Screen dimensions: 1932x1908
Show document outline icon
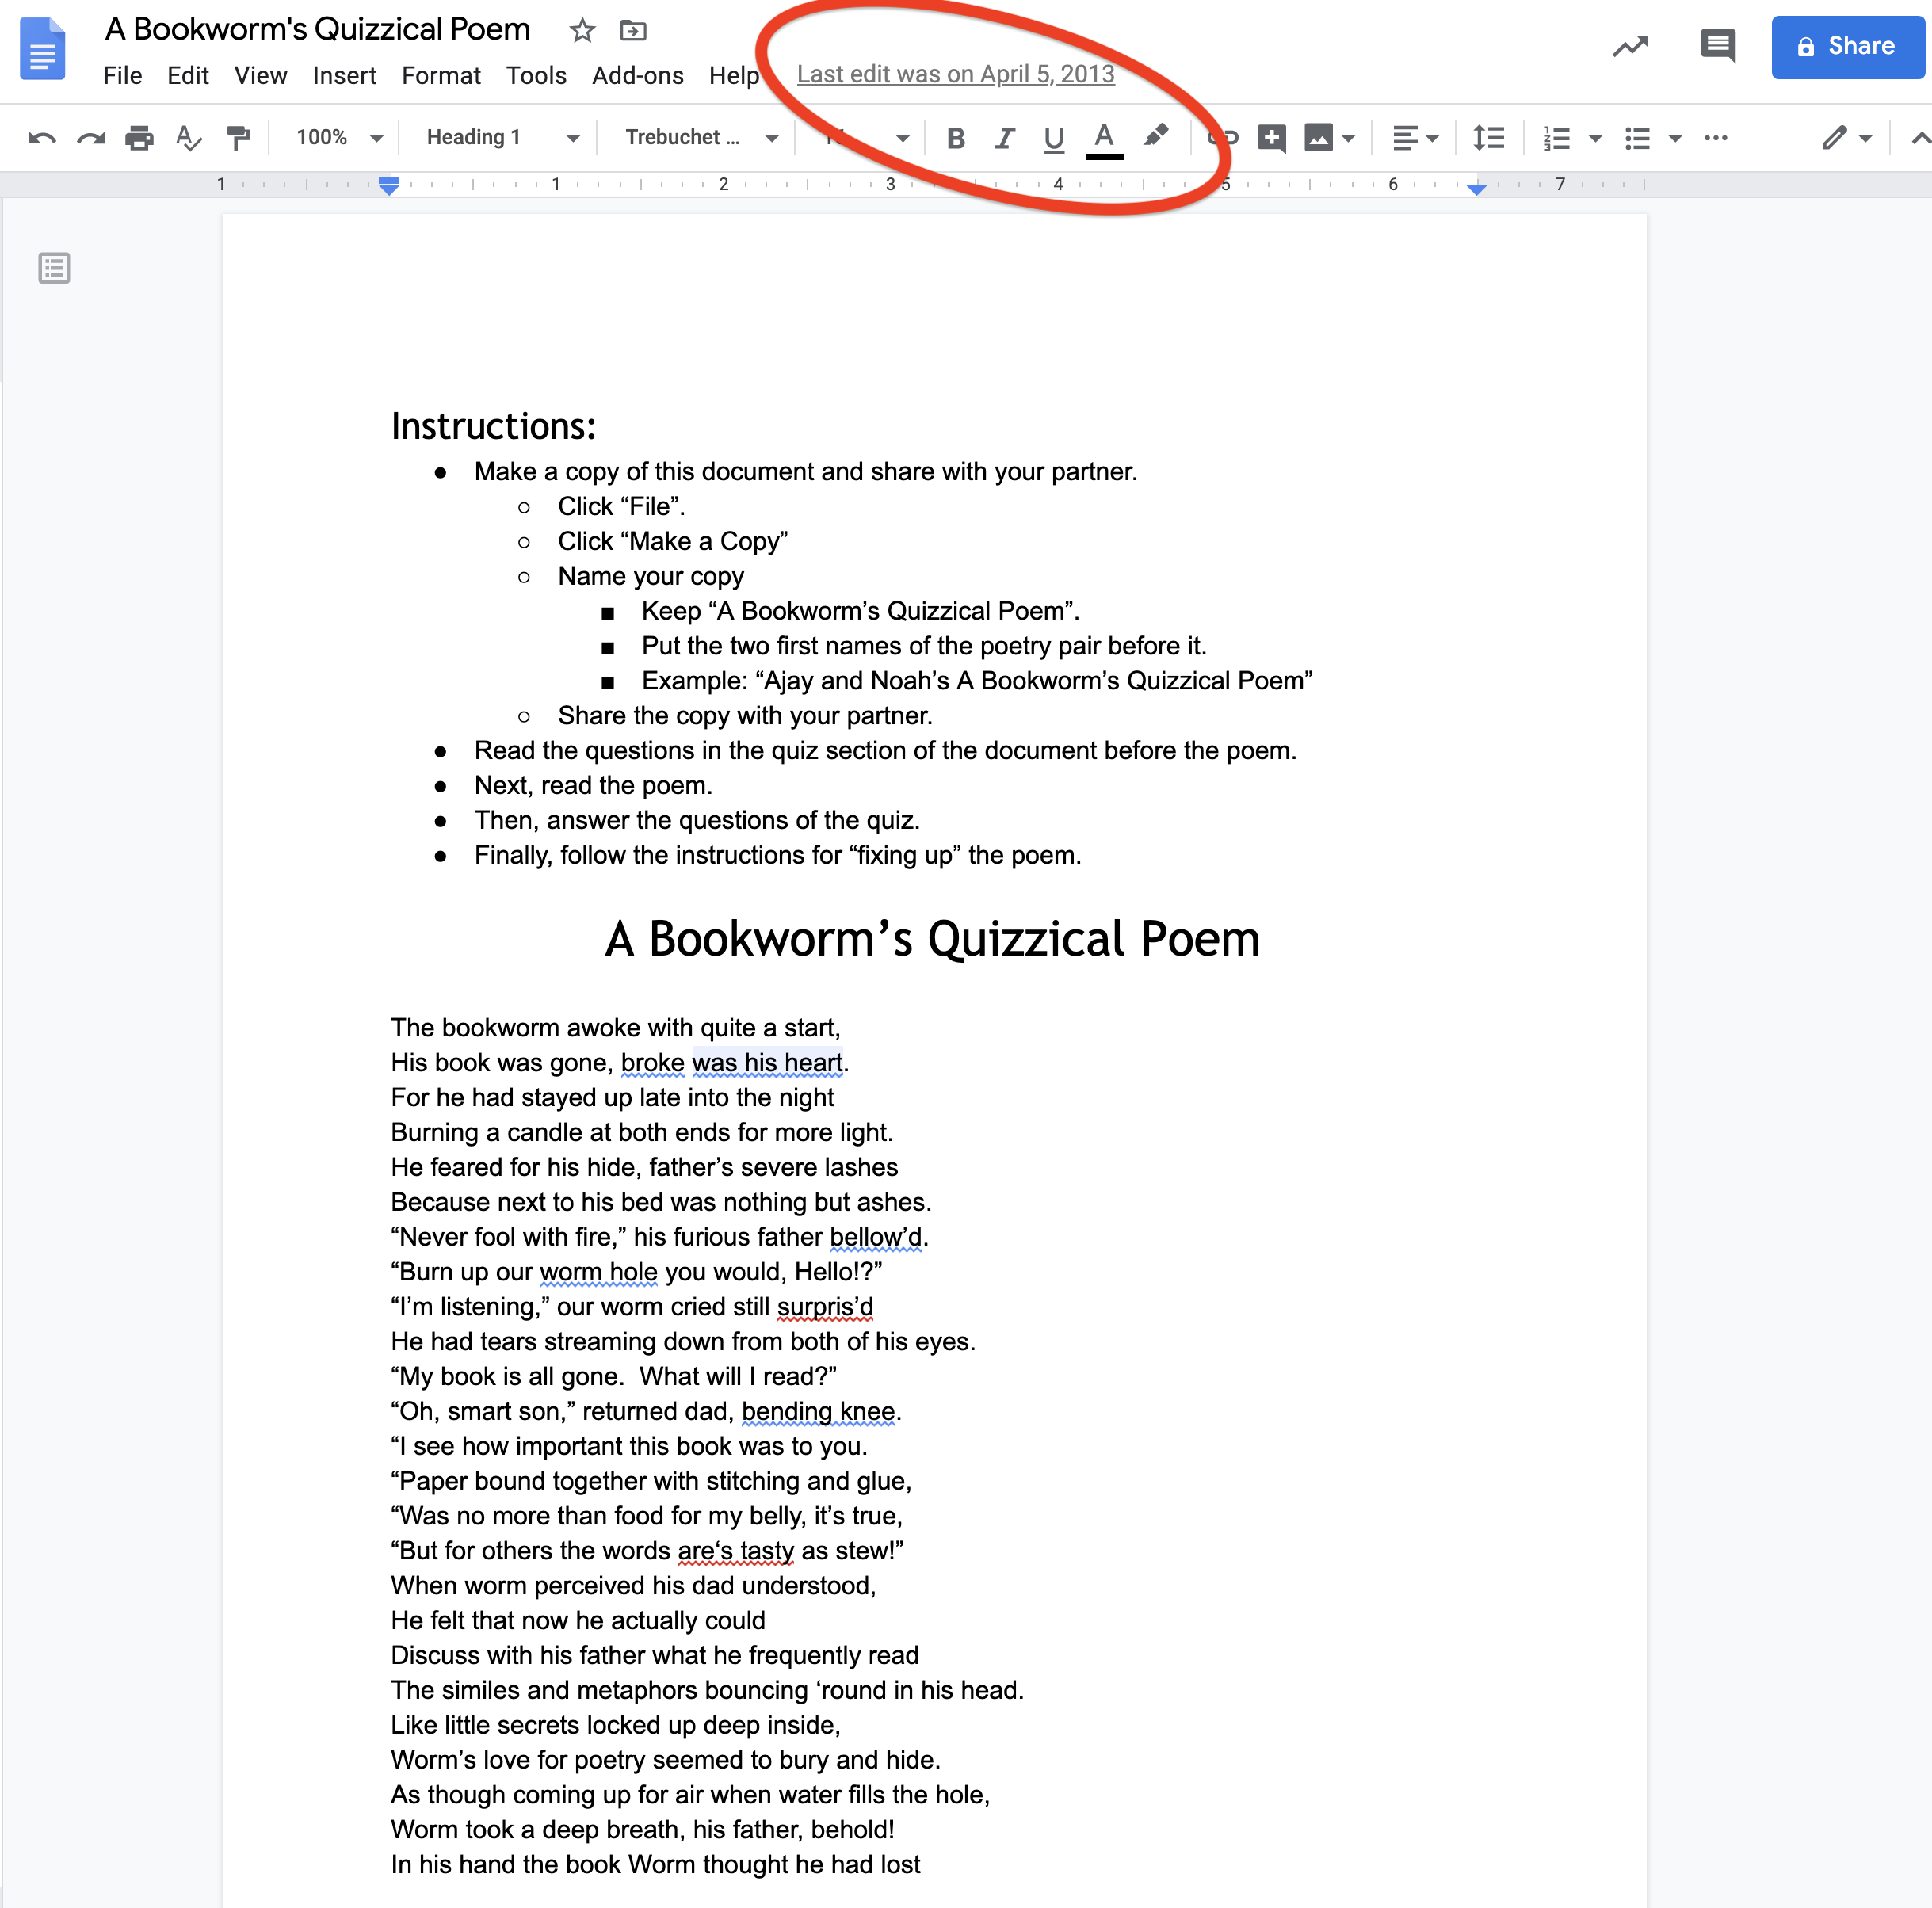coord(54,268)
